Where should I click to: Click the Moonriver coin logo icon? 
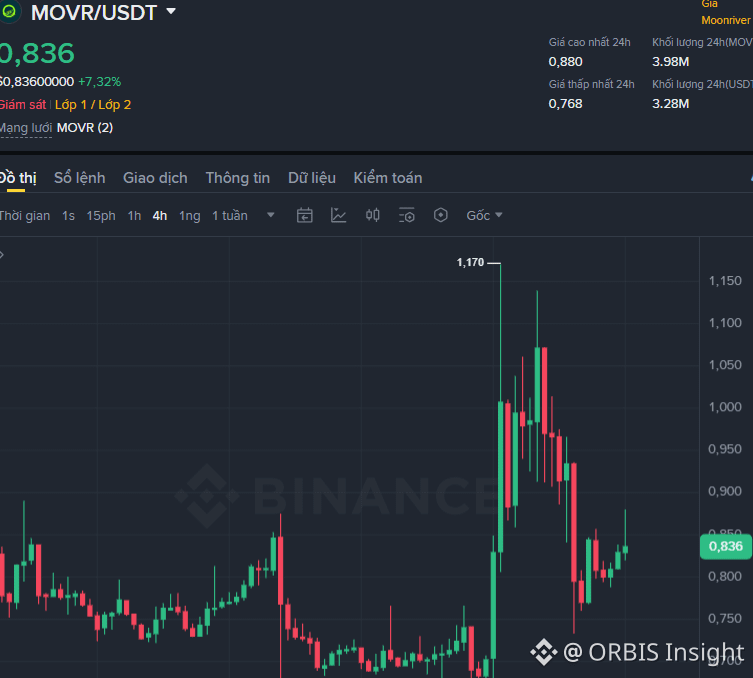[x=9, y=12]
